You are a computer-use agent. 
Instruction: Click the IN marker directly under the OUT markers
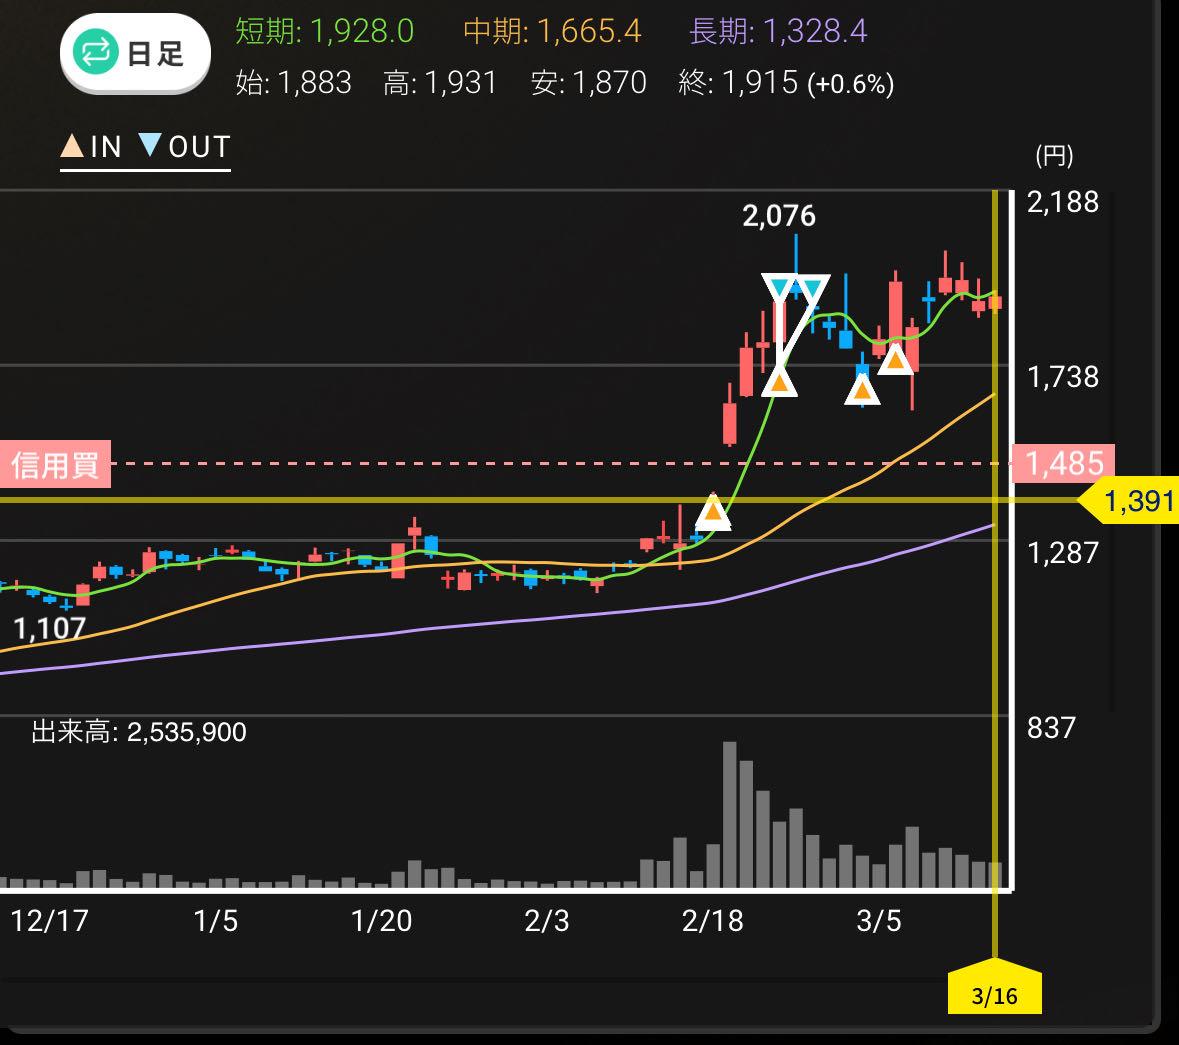pos(779,381)
